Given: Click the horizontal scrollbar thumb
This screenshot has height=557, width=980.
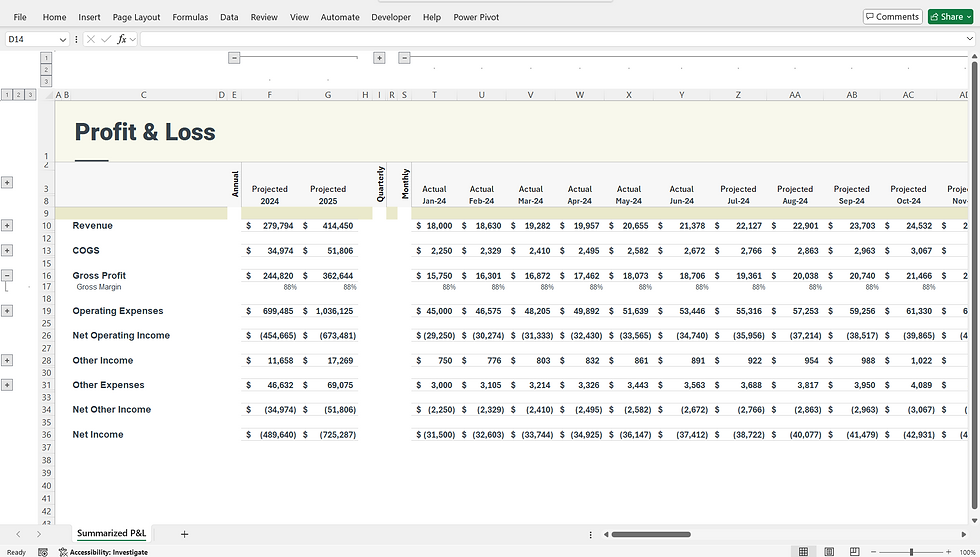Looking at the screenshot, I should point(651,534).
